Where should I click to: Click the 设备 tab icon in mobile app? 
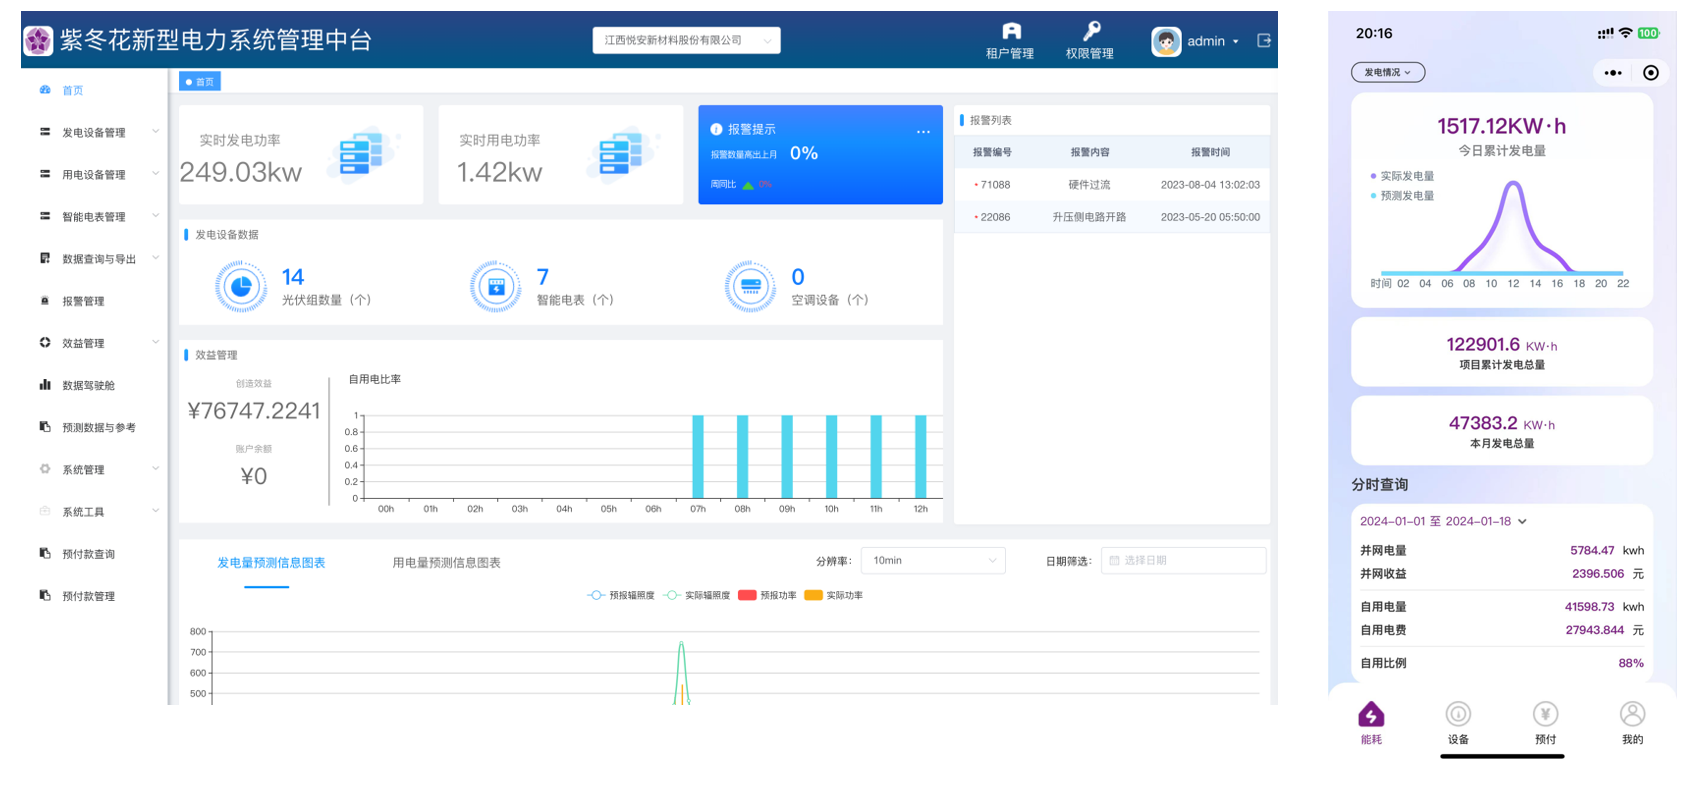pos(1458,714)
